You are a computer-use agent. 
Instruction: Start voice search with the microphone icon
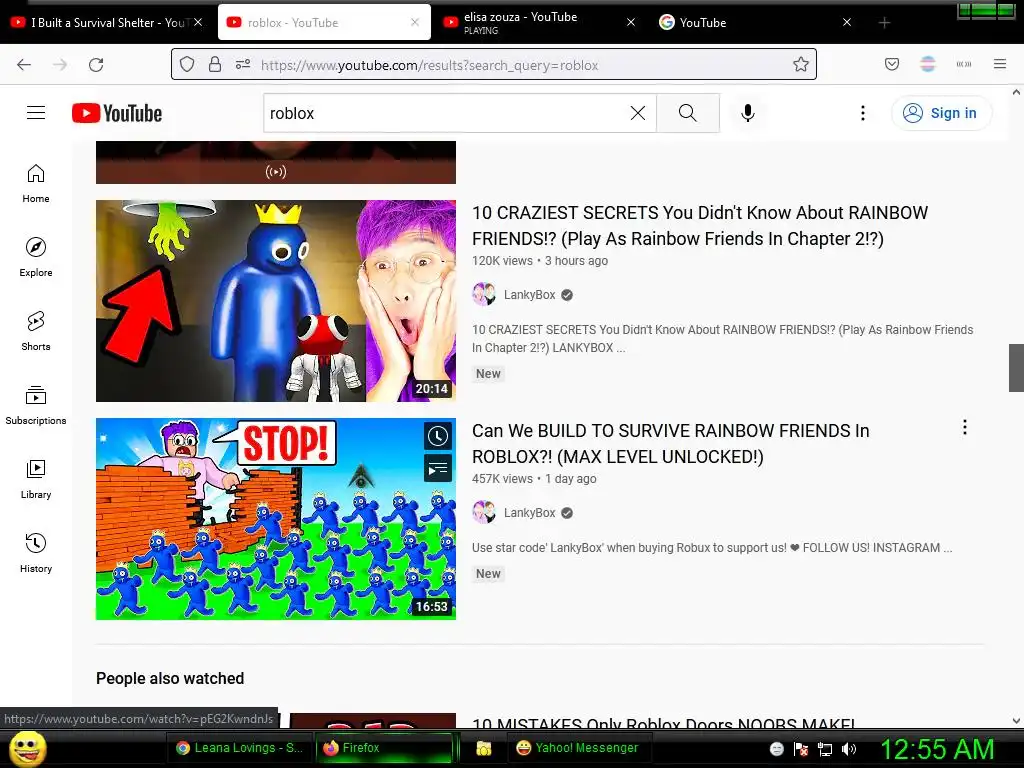pyautogui.click(x=748, y=113)
